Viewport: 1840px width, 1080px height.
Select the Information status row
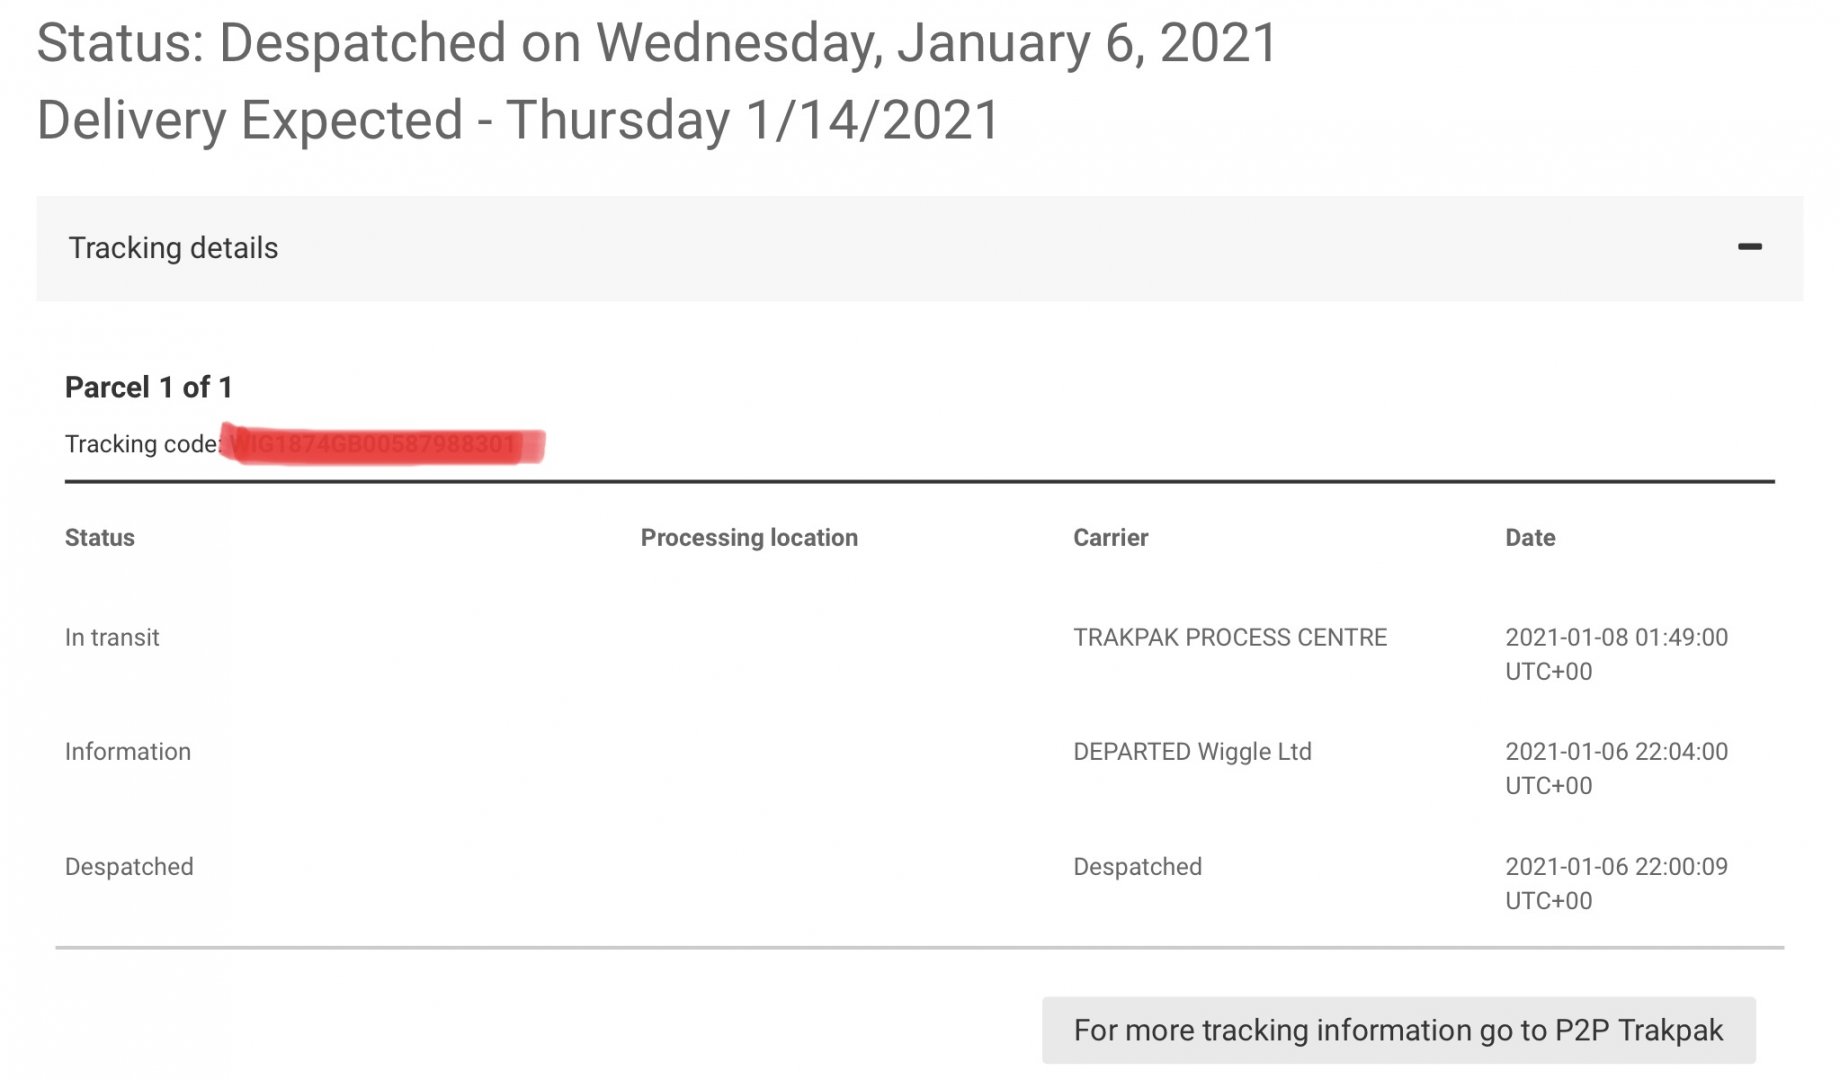click(x=128, y=752)
